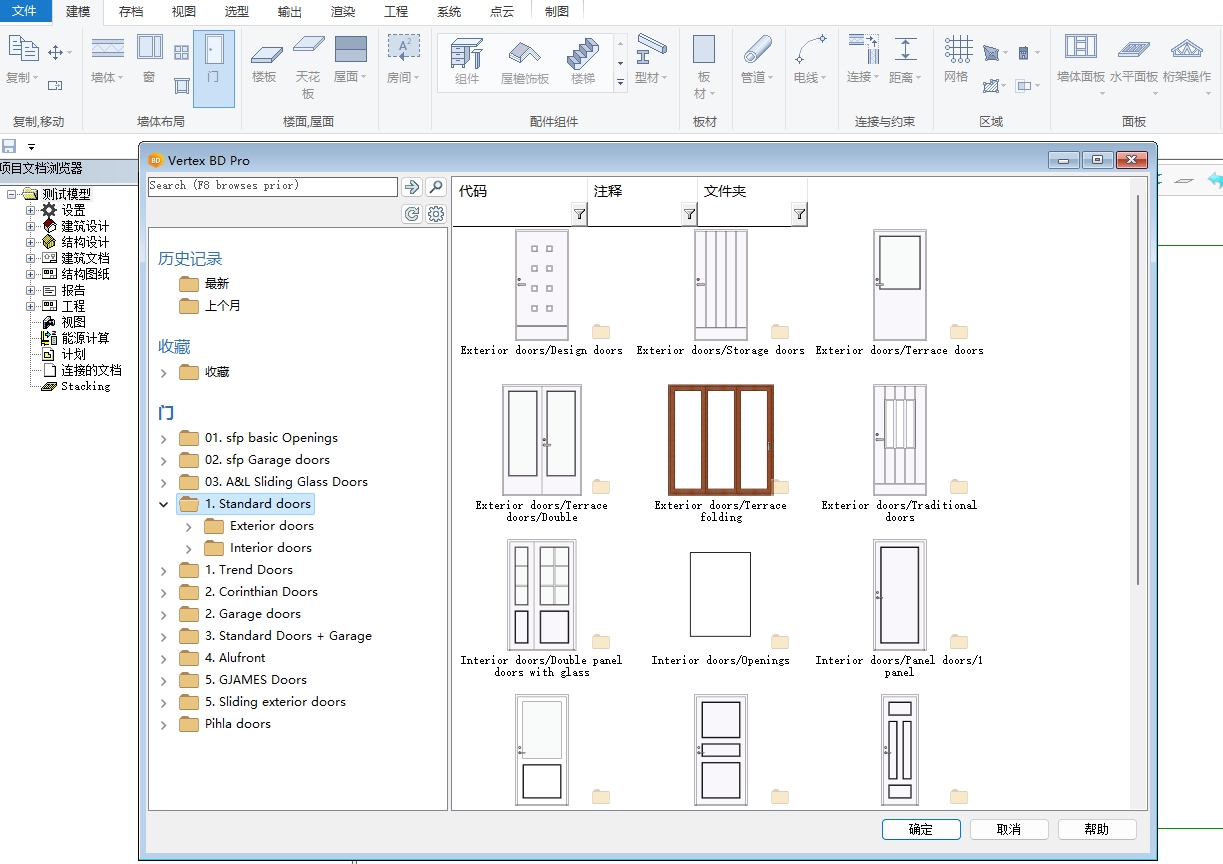Open the 文件夹 column filter
This screenshot has width=1223, height=864.
tap(799, 214)
